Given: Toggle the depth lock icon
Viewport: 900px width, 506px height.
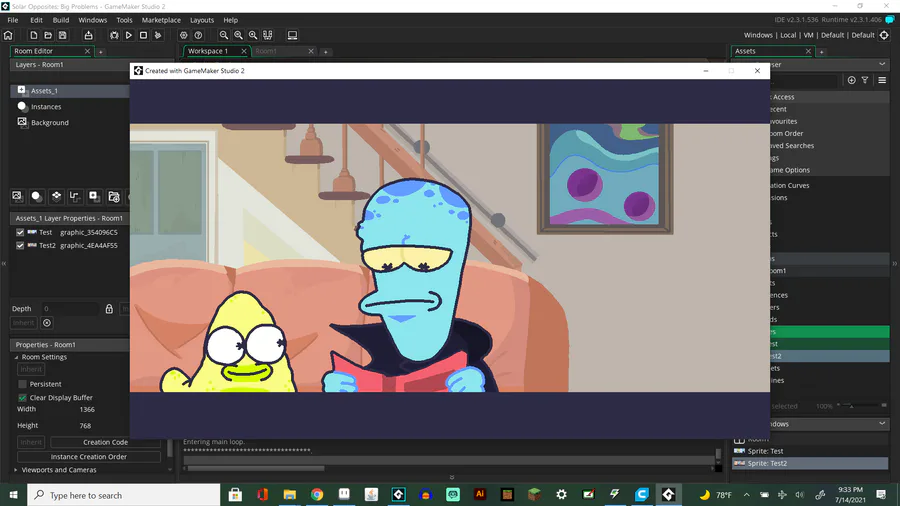Looking at the screenshot, I should pos(109,309).
